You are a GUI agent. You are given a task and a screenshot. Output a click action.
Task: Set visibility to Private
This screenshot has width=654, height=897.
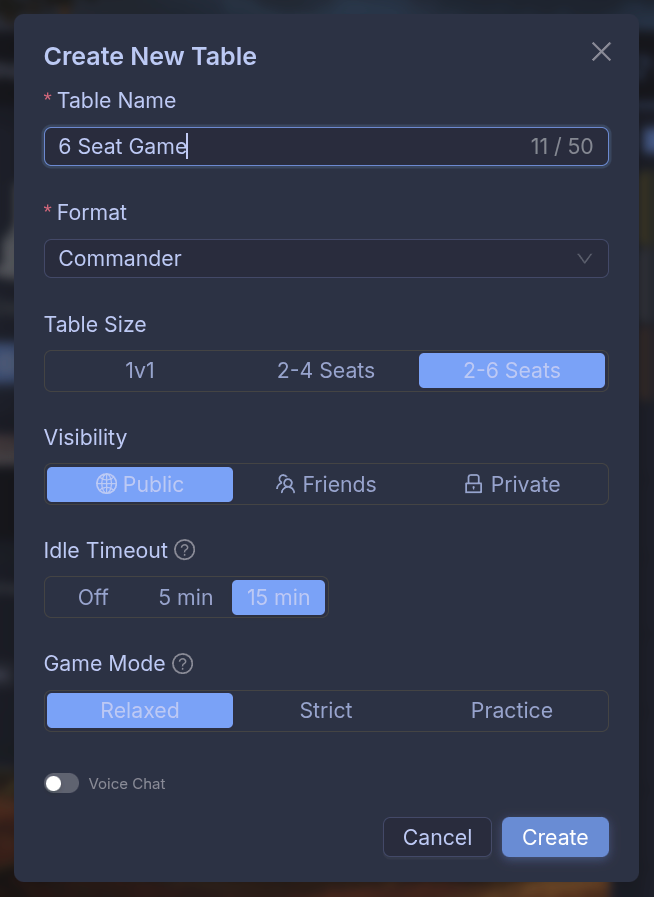[x=512, y=485]
